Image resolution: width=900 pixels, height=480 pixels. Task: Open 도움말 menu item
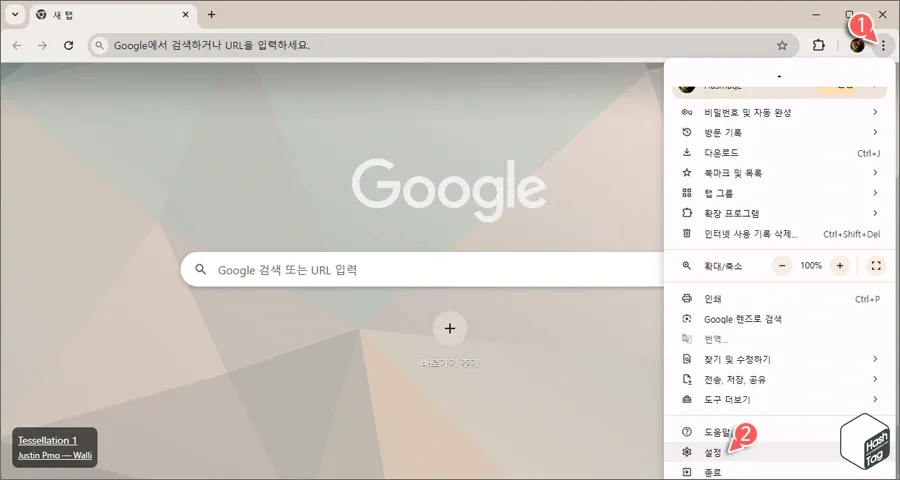click(x=779, y=432)
